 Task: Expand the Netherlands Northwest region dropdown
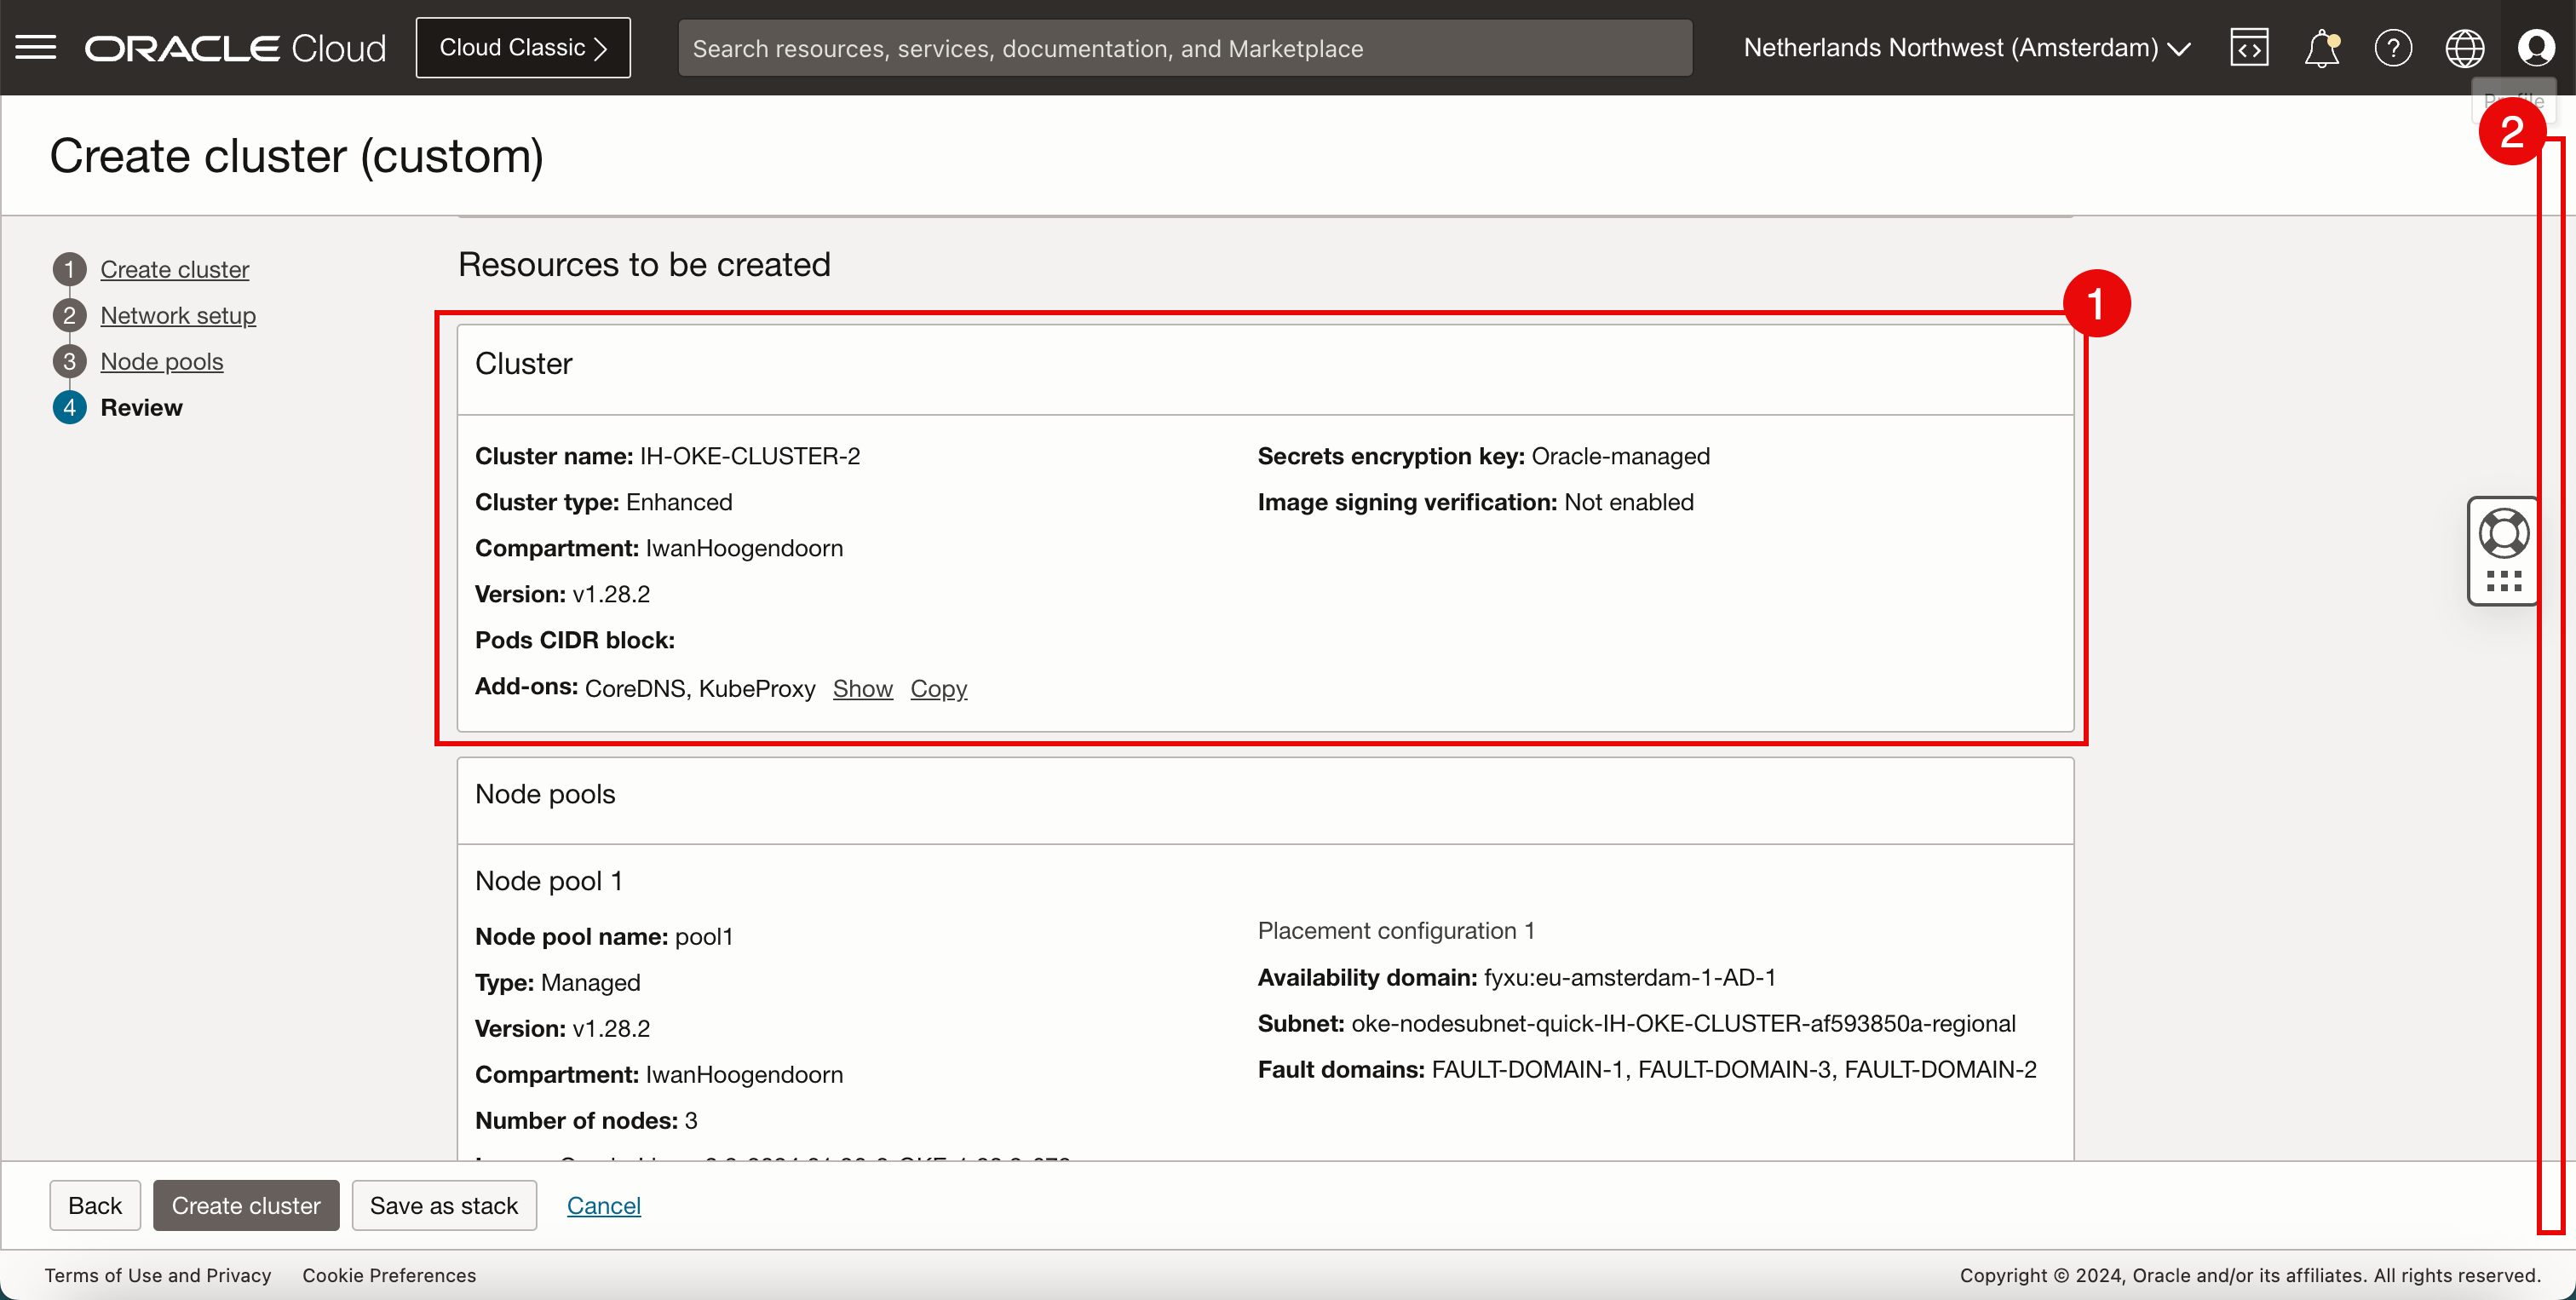pyautogui.click(x=1966, y=48)
